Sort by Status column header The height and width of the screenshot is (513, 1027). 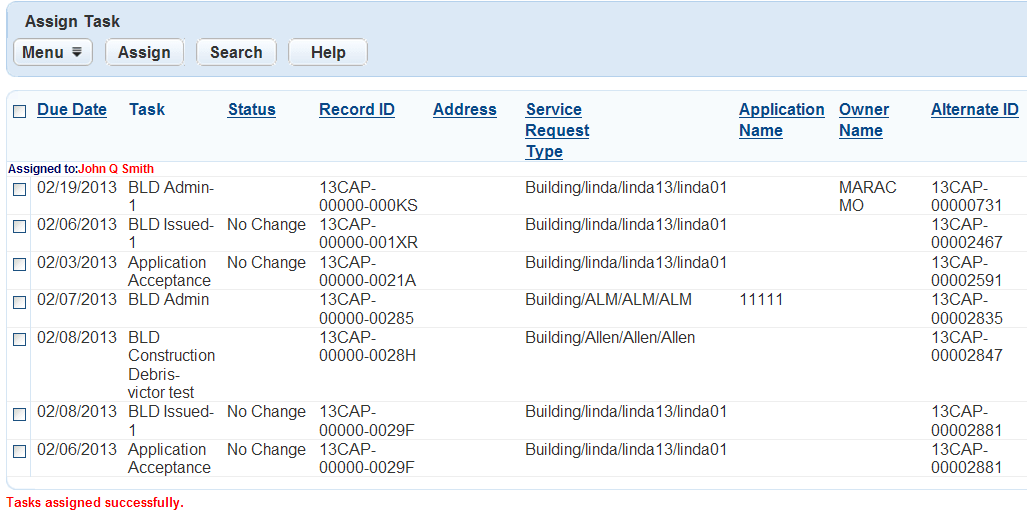coord(251,110)
